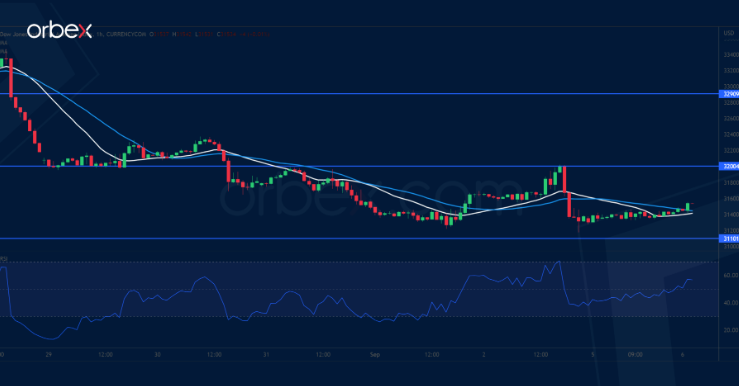
Task: Select the top horizontal line at 32909
Action: 359,94
